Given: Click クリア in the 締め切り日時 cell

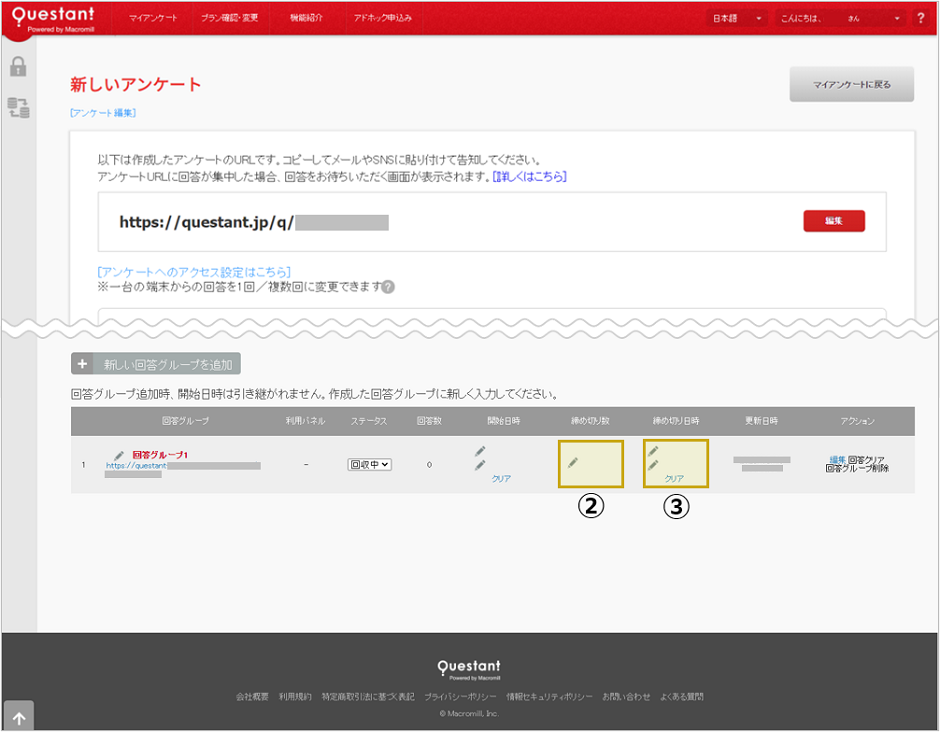Looking at the screenshot, I should [x=674, y=478].
